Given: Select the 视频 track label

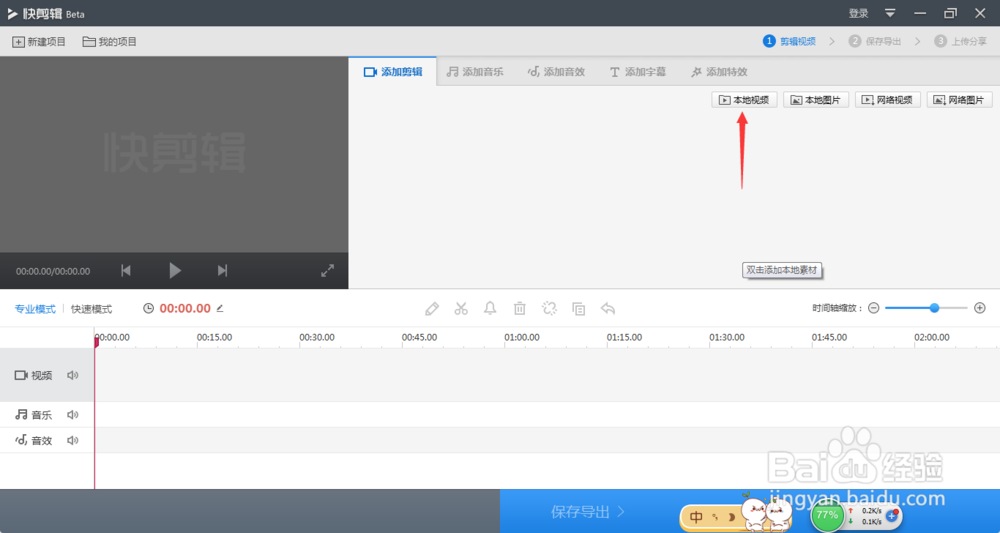Looking at the screenshot, I should pos(34,376).
